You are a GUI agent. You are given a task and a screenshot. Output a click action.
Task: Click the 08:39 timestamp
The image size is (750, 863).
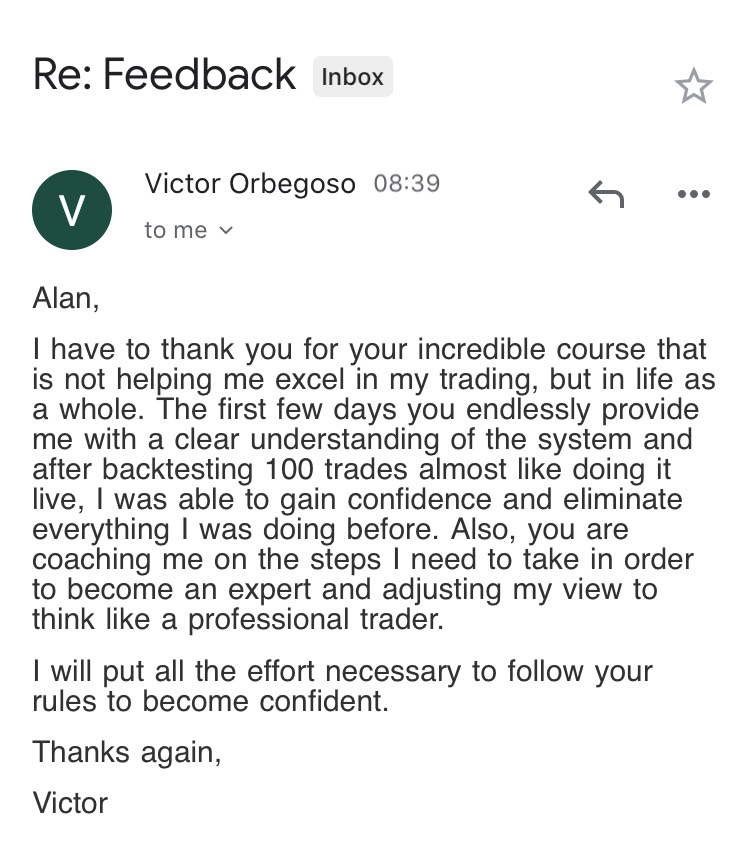point(406,184)
